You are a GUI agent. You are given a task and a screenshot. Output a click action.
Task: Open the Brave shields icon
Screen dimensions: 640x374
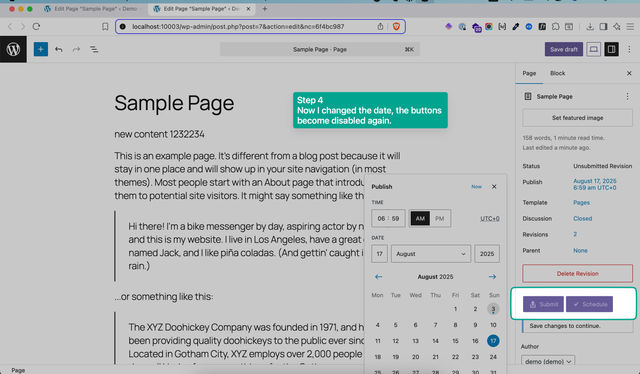tap(396, 27)
